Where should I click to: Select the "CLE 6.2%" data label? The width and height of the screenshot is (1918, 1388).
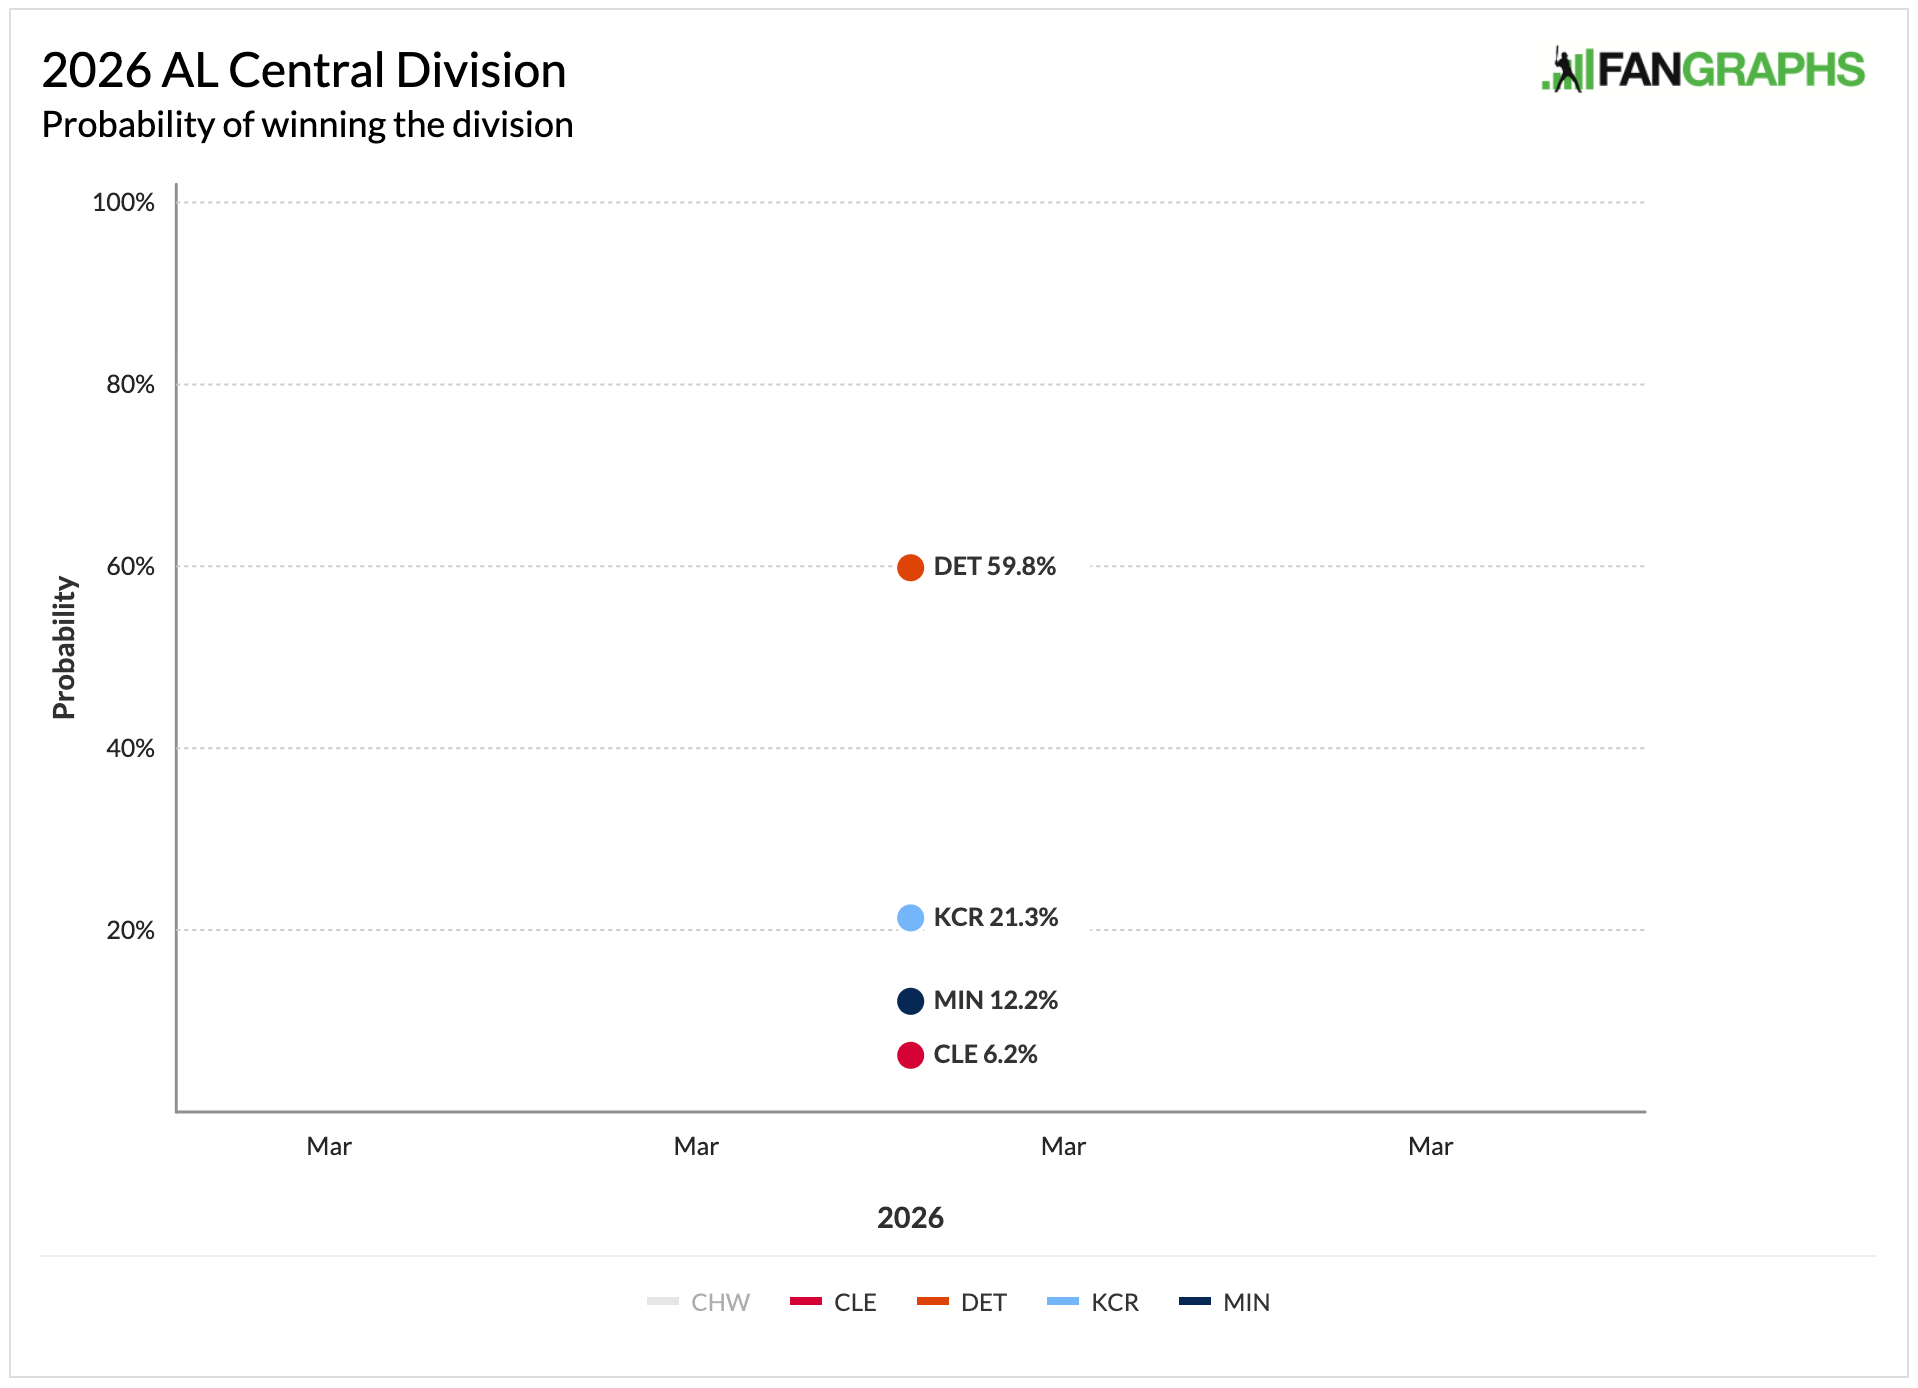tap(985, 1054)
